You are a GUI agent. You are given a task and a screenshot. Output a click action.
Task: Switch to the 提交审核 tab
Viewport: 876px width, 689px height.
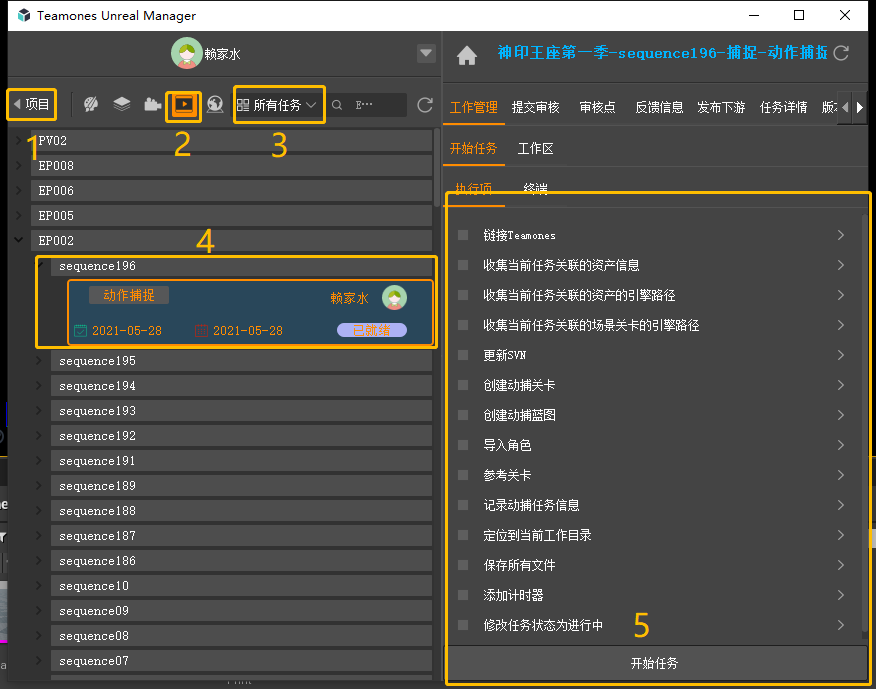coord(535,107)
